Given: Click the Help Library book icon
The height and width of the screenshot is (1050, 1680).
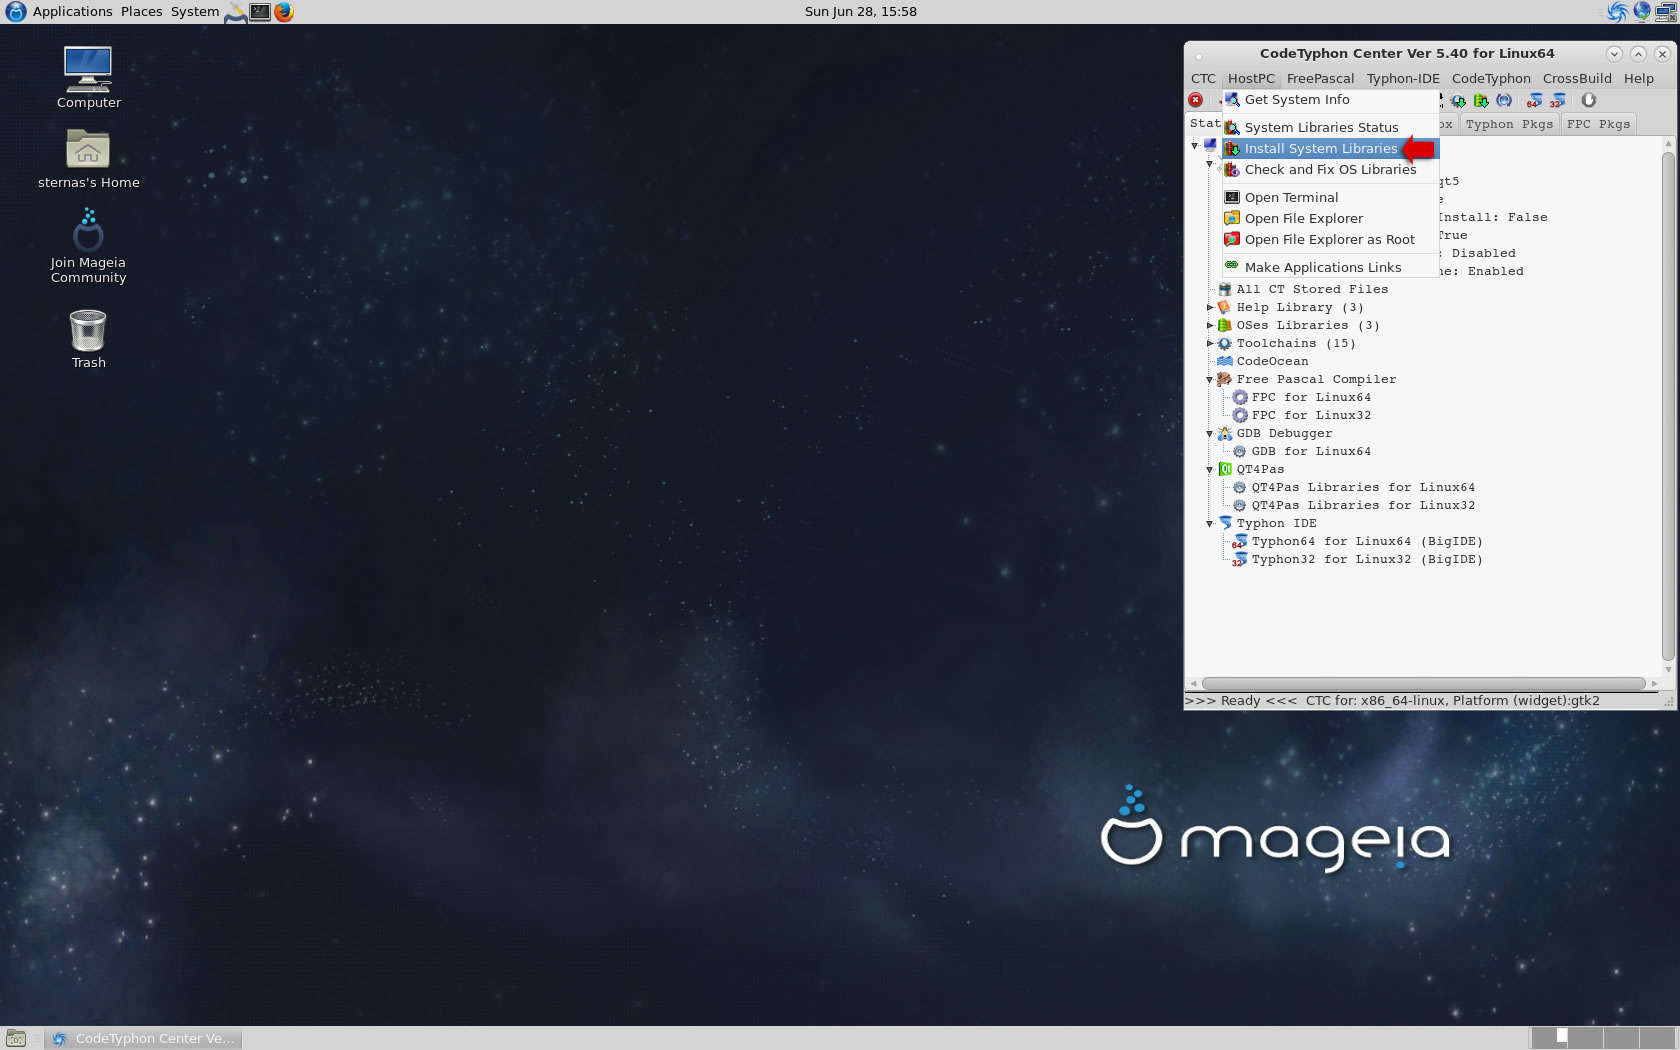Looking at the screenshot, I should coord(1225,307).
